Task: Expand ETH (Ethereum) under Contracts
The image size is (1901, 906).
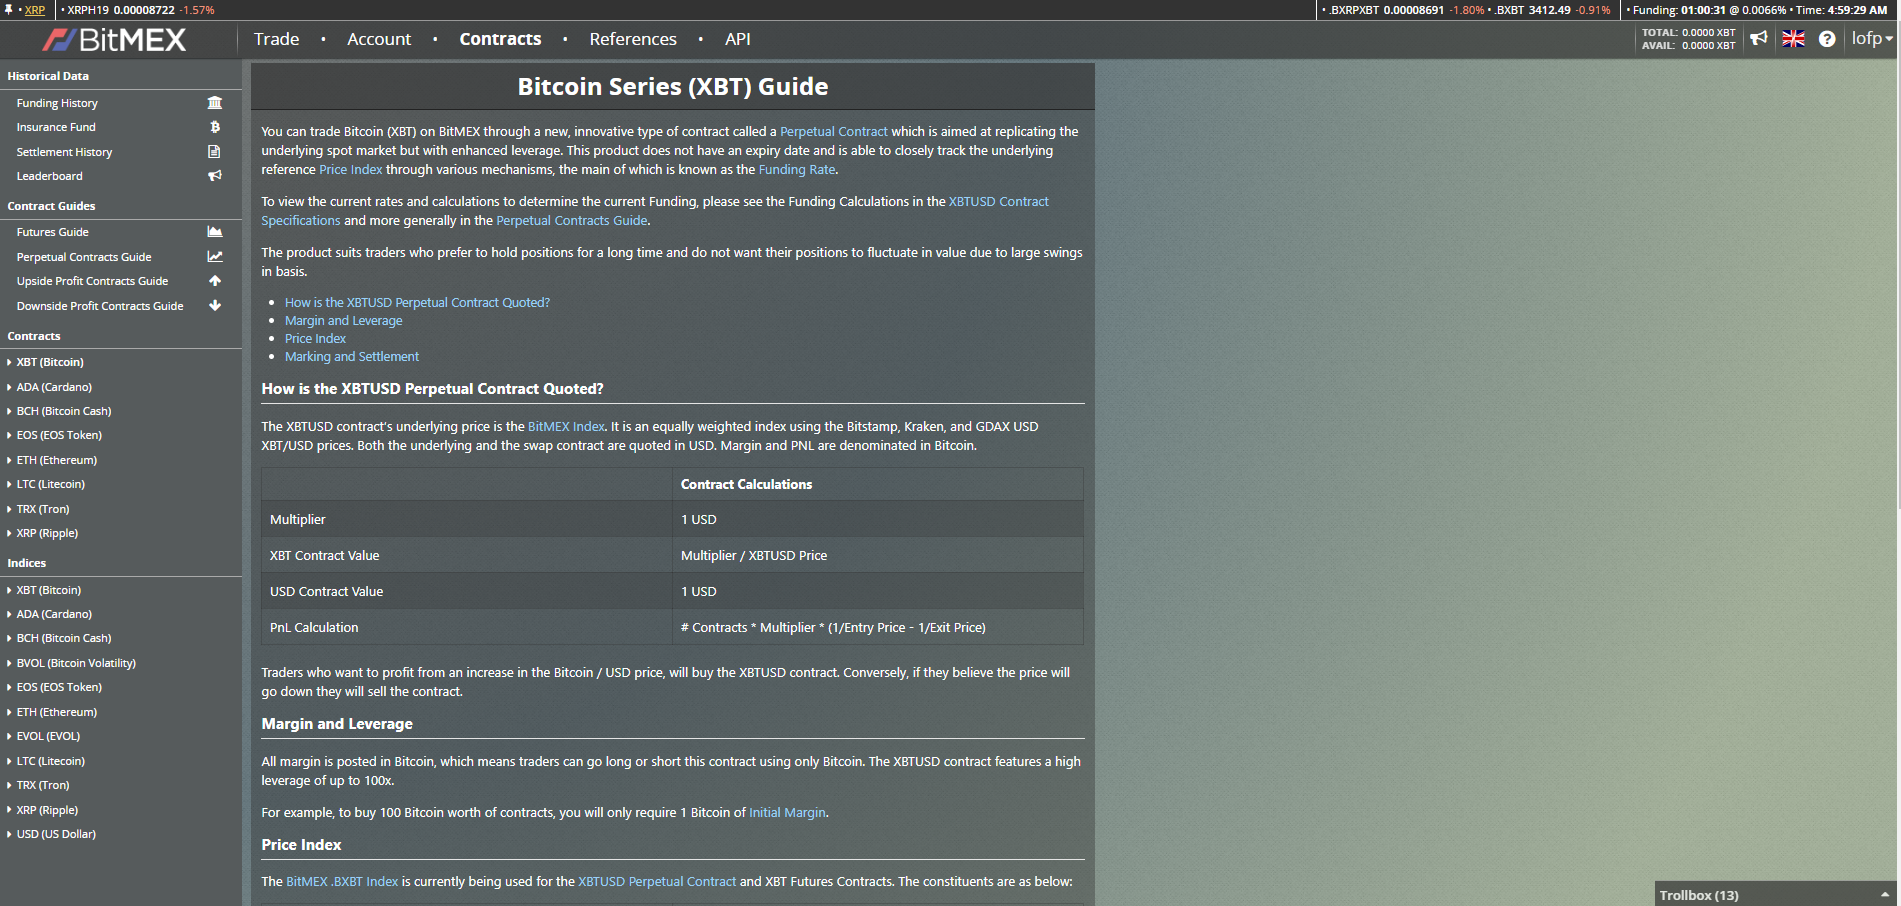Action: [57, 460]
